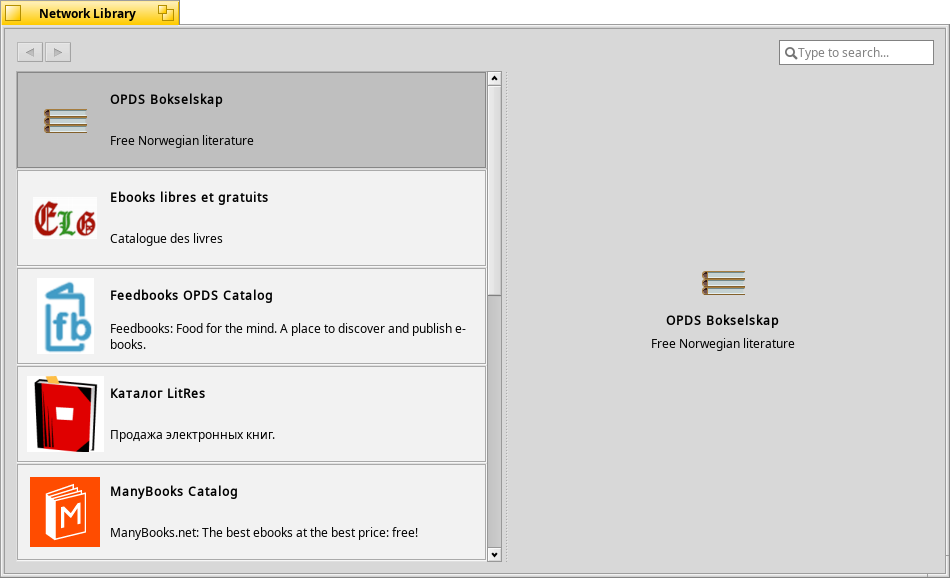
Task: Click the OPDS Bokselskap stacked books icon in list
Action: click(x=65, y=121)
